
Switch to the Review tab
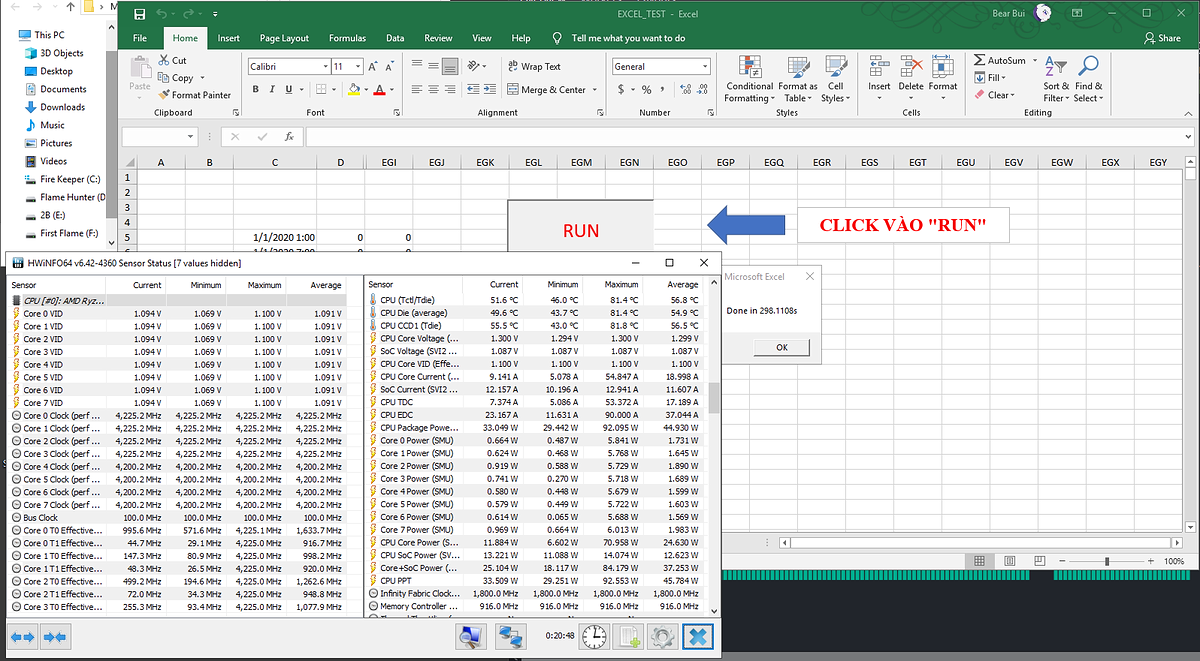click(x=438, y=38)
